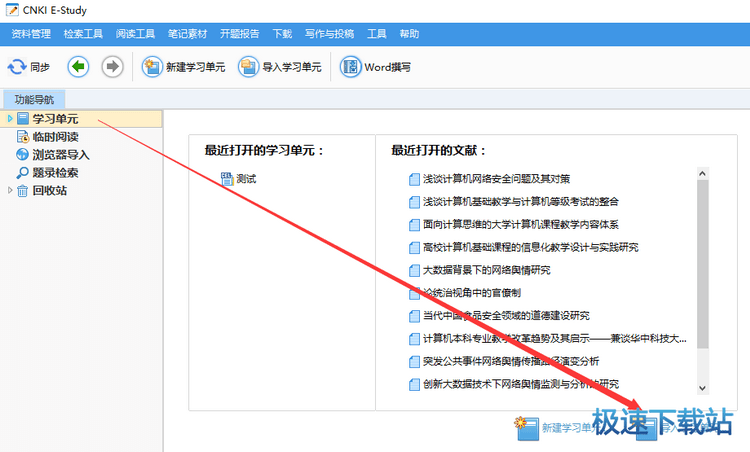Click the Sync (同步) icon
The height and width of the screenshot is (452, 750).
pyautogui.click(x=17, y=67)
